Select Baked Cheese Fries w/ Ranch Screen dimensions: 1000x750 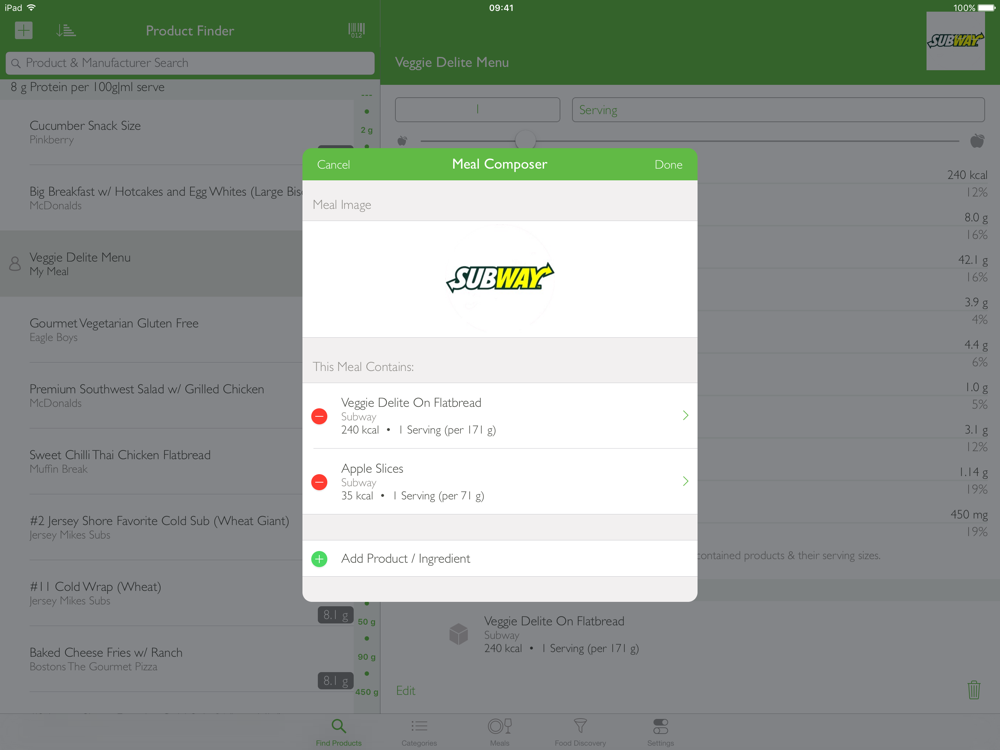pyautogui.click(x=177, y=659)
